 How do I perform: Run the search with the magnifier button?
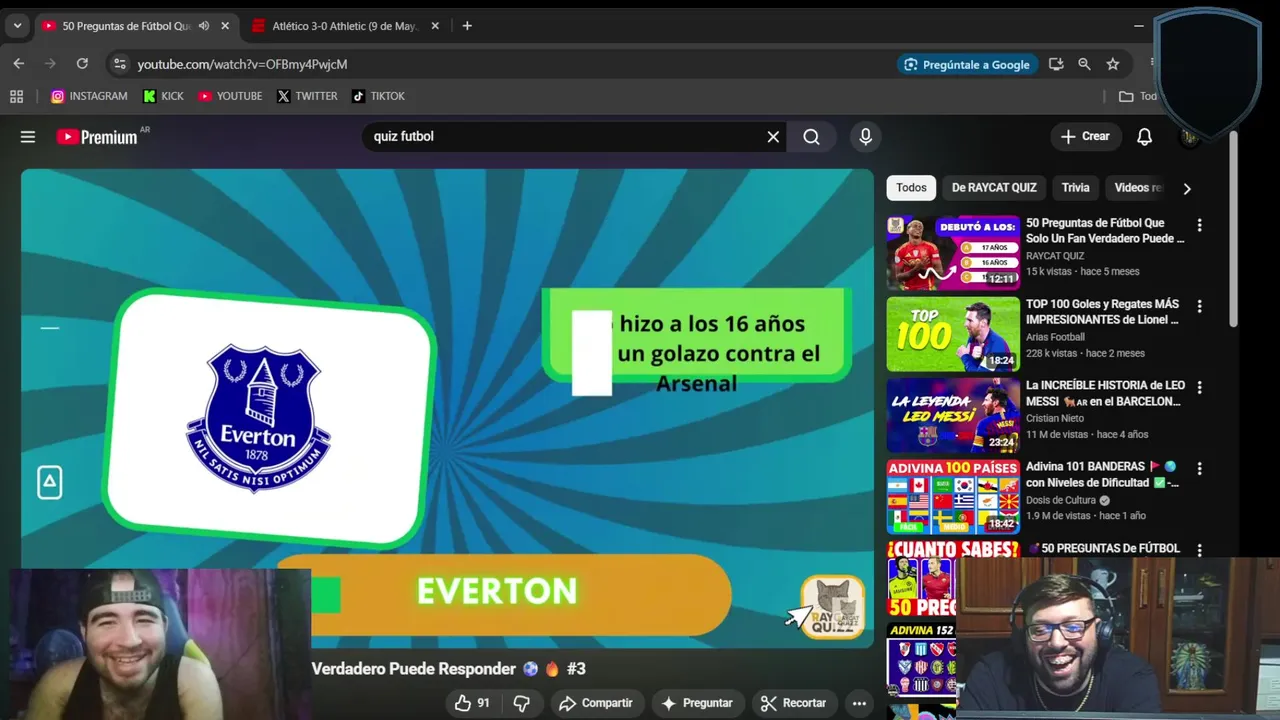pos(811,137)
